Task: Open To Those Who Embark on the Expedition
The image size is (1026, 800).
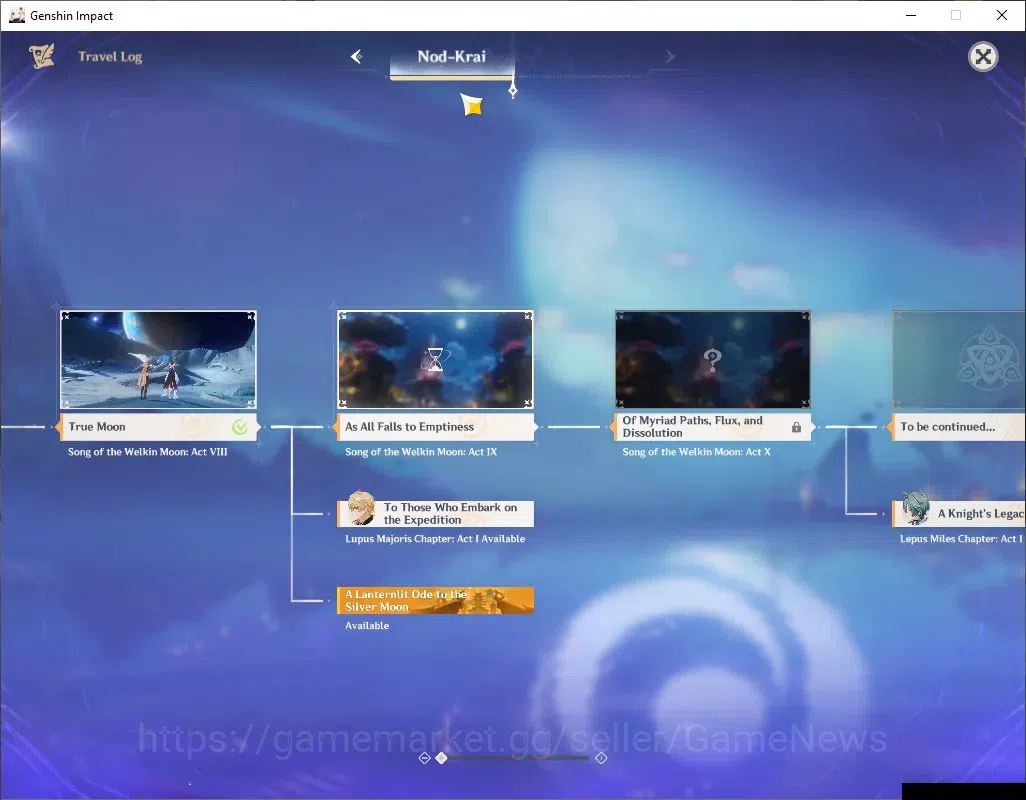Action: click(x=435, y=513)
